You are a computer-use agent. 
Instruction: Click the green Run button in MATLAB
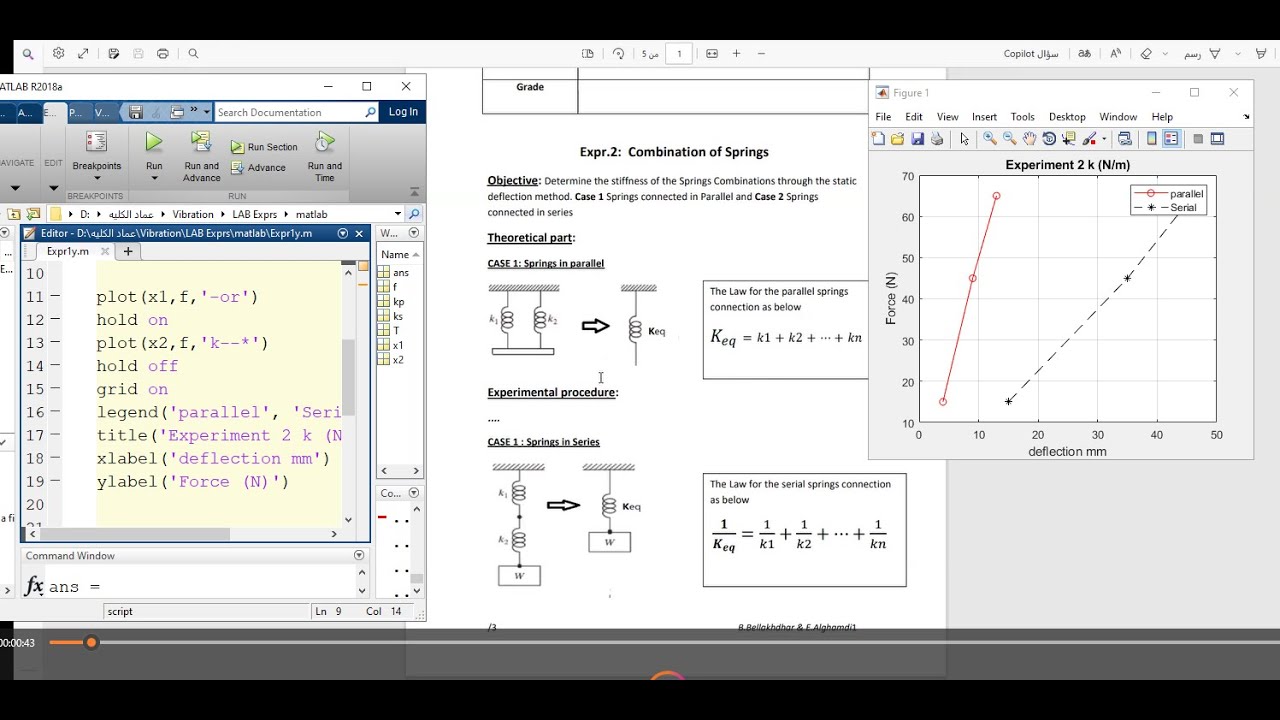[x=154, y=143]
